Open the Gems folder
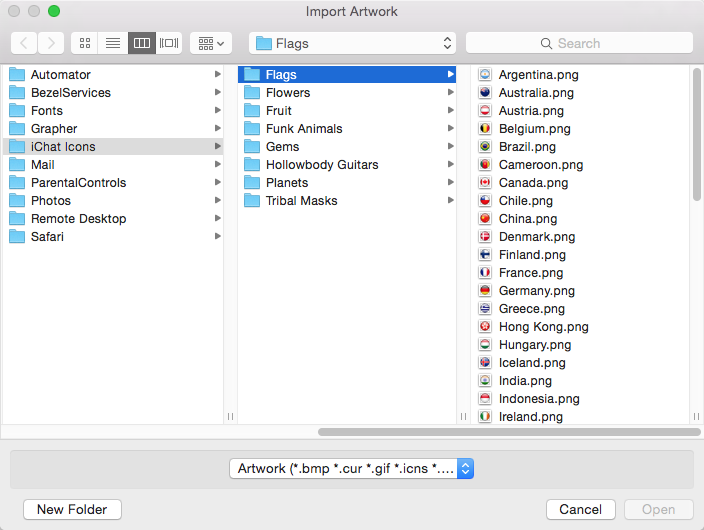The image size is (704, 530). point(347,146)
